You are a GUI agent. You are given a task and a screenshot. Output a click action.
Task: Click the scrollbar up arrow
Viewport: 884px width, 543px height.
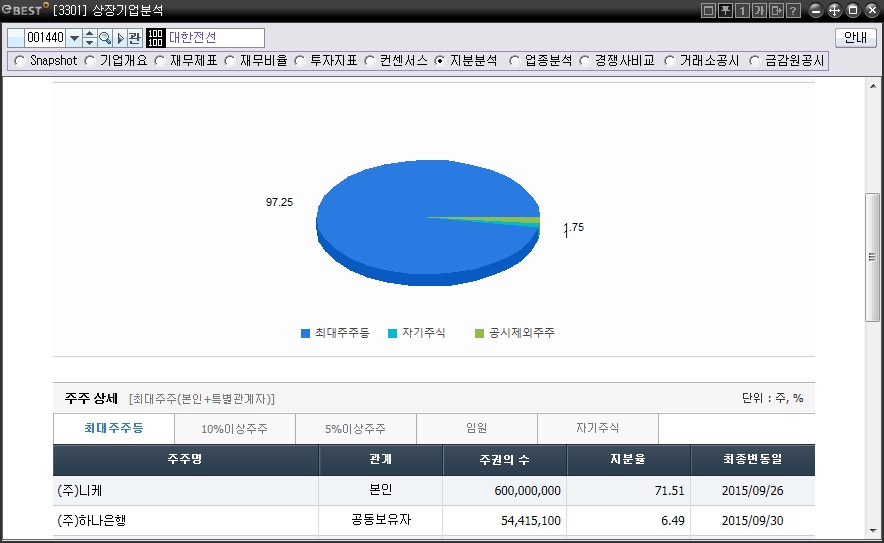873,86
